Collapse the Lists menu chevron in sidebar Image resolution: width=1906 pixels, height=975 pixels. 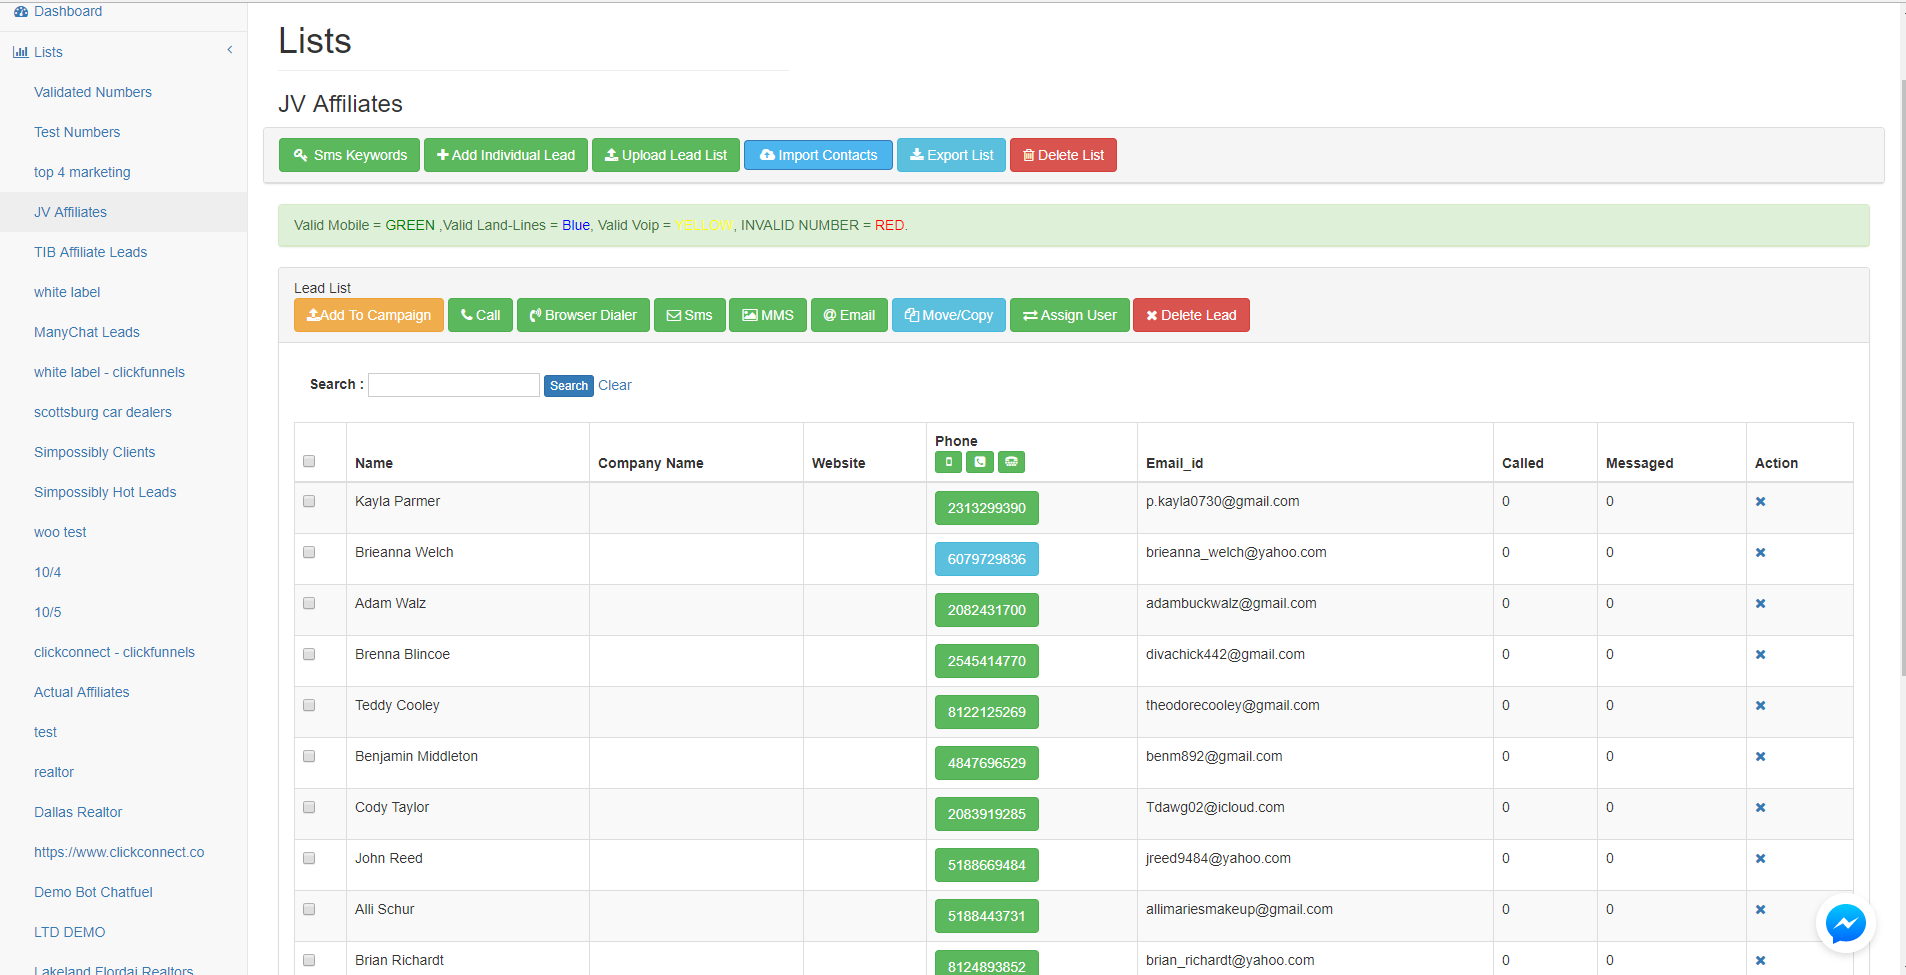pyautogui.click(x=230, y=50)
